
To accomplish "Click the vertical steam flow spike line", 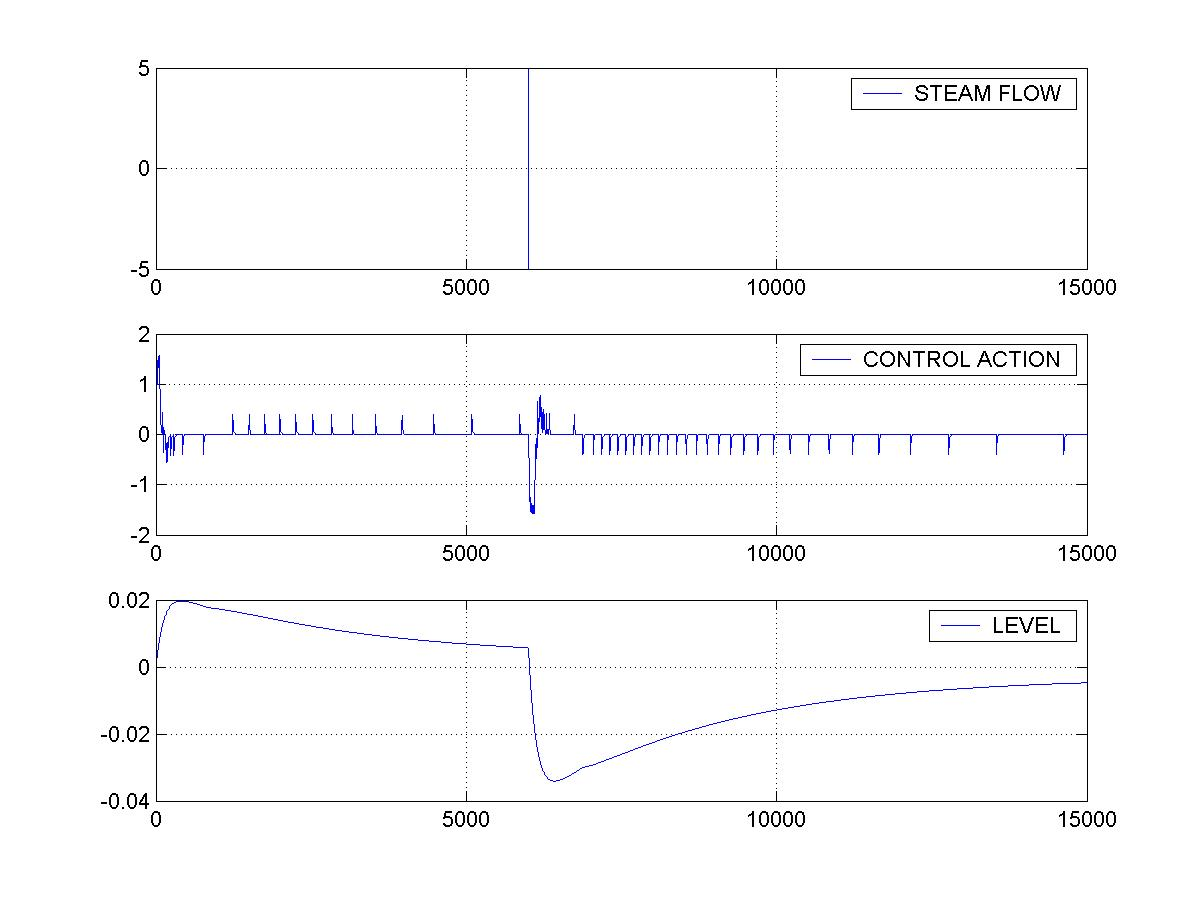I will point(528,169).
